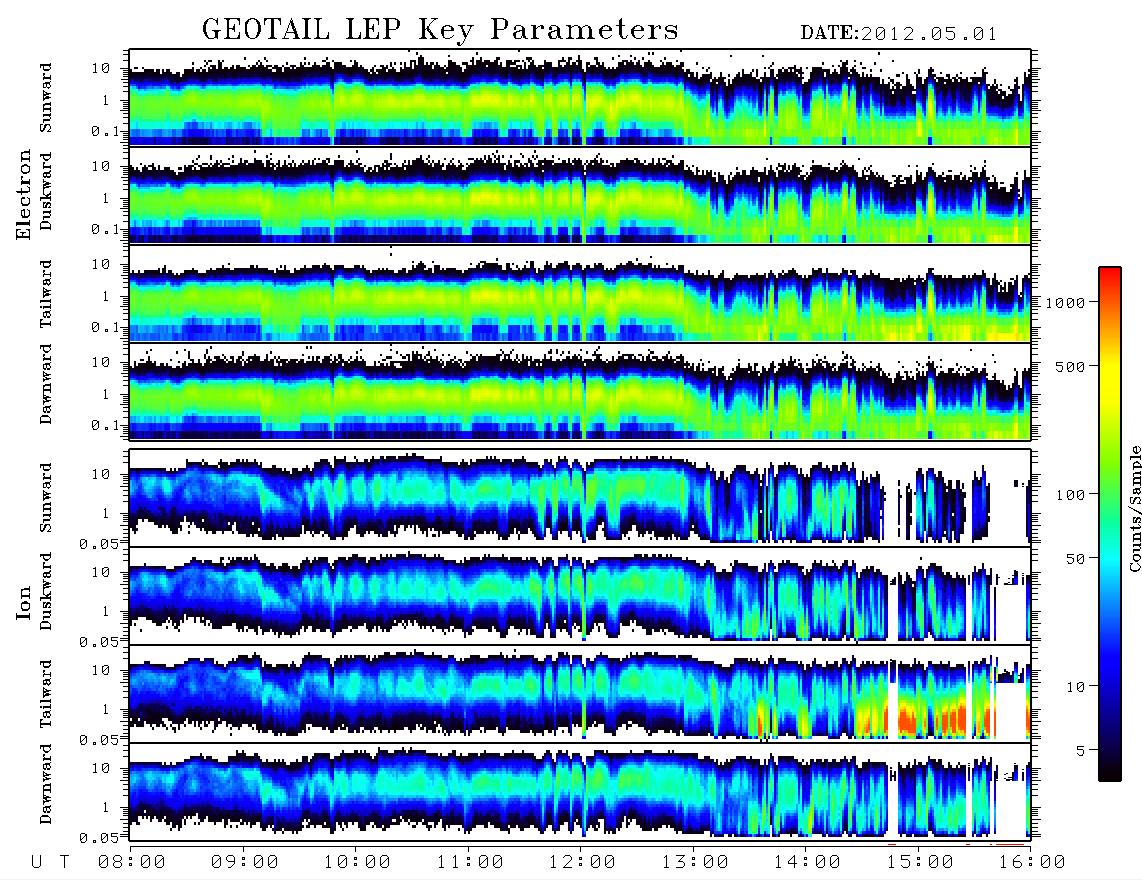This screenshot has height=880, width=1142.
Task: Click the Ion Dawnward row label
Action: 46,784
